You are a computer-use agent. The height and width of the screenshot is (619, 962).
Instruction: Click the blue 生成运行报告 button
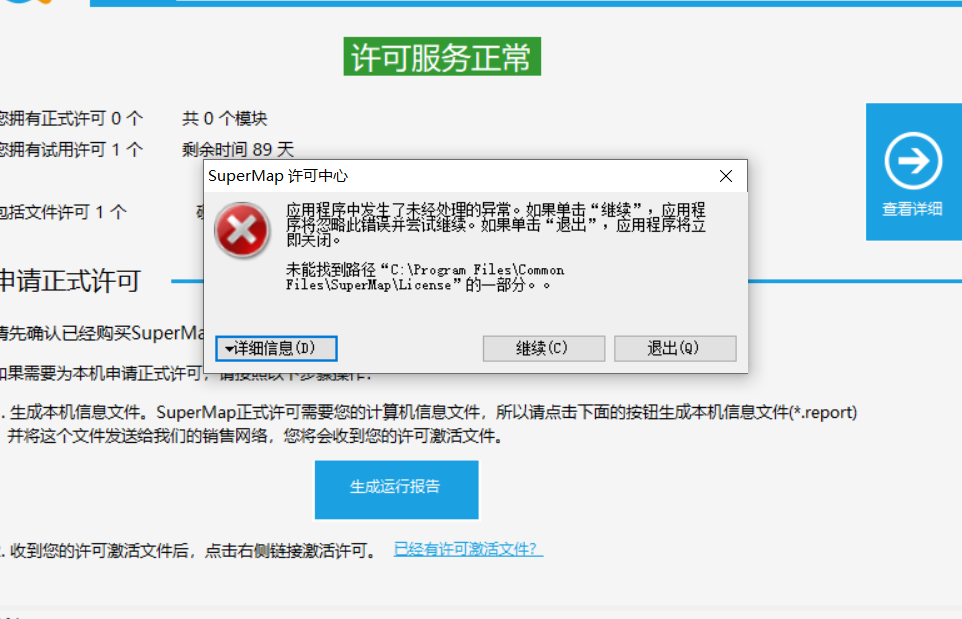pos(396,490)
